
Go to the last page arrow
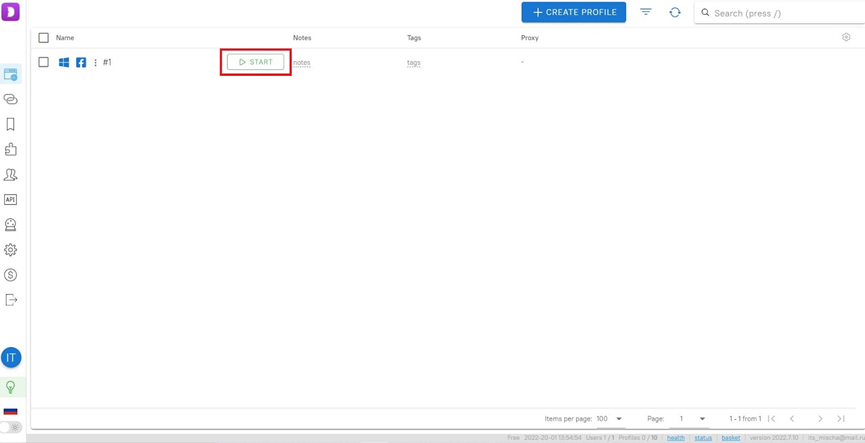click(x=840, y=419)
